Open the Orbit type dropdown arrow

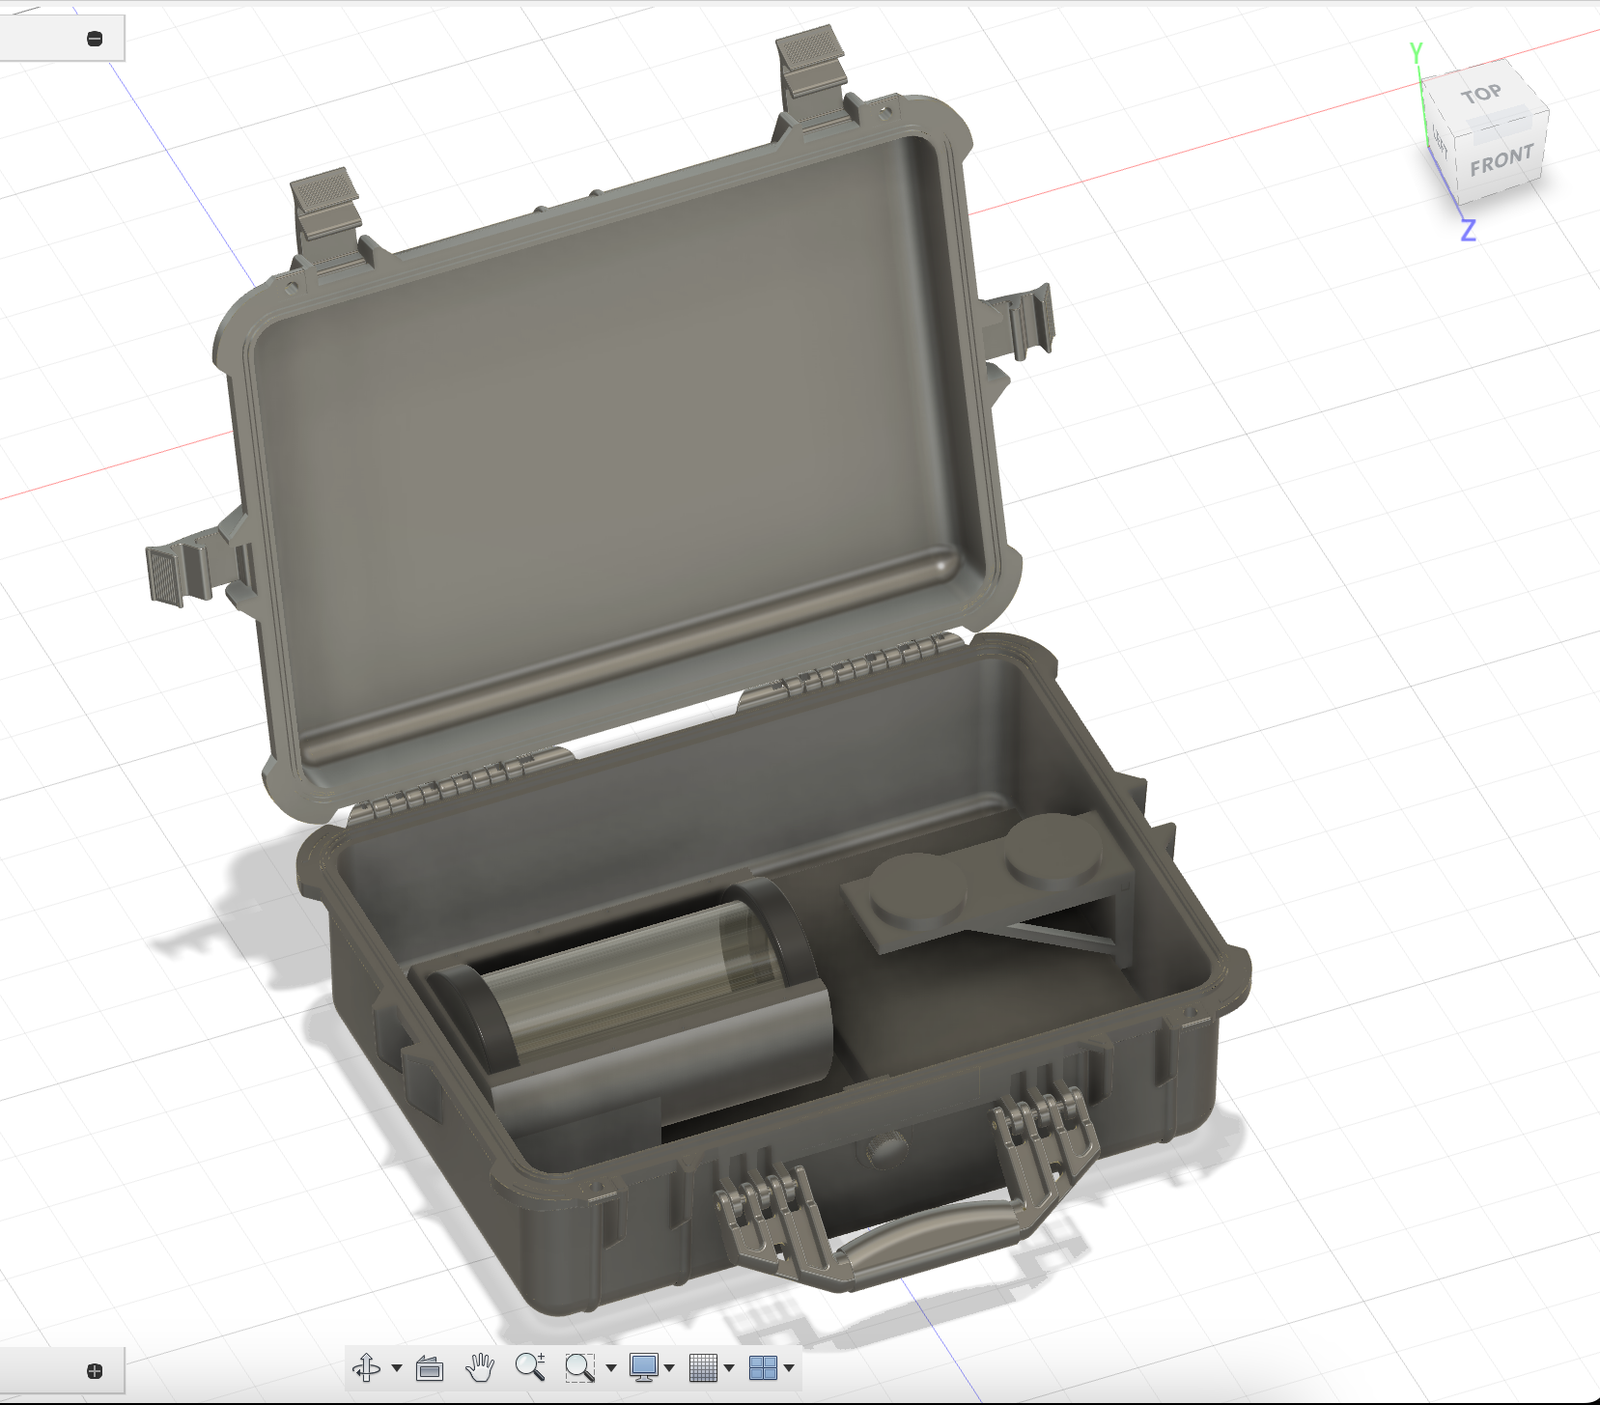tap(397, 1368)
